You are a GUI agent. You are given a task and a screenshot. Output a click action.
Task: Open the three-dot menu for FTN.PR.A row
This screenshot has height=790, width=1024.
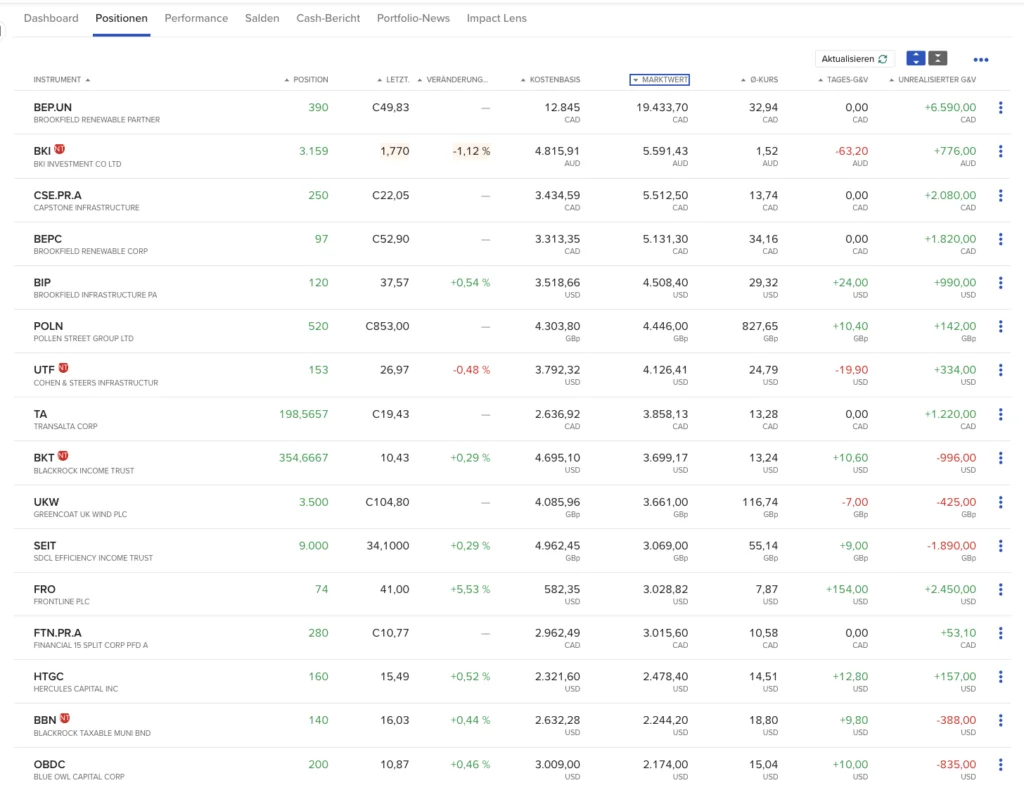(x=1000, y=633)
